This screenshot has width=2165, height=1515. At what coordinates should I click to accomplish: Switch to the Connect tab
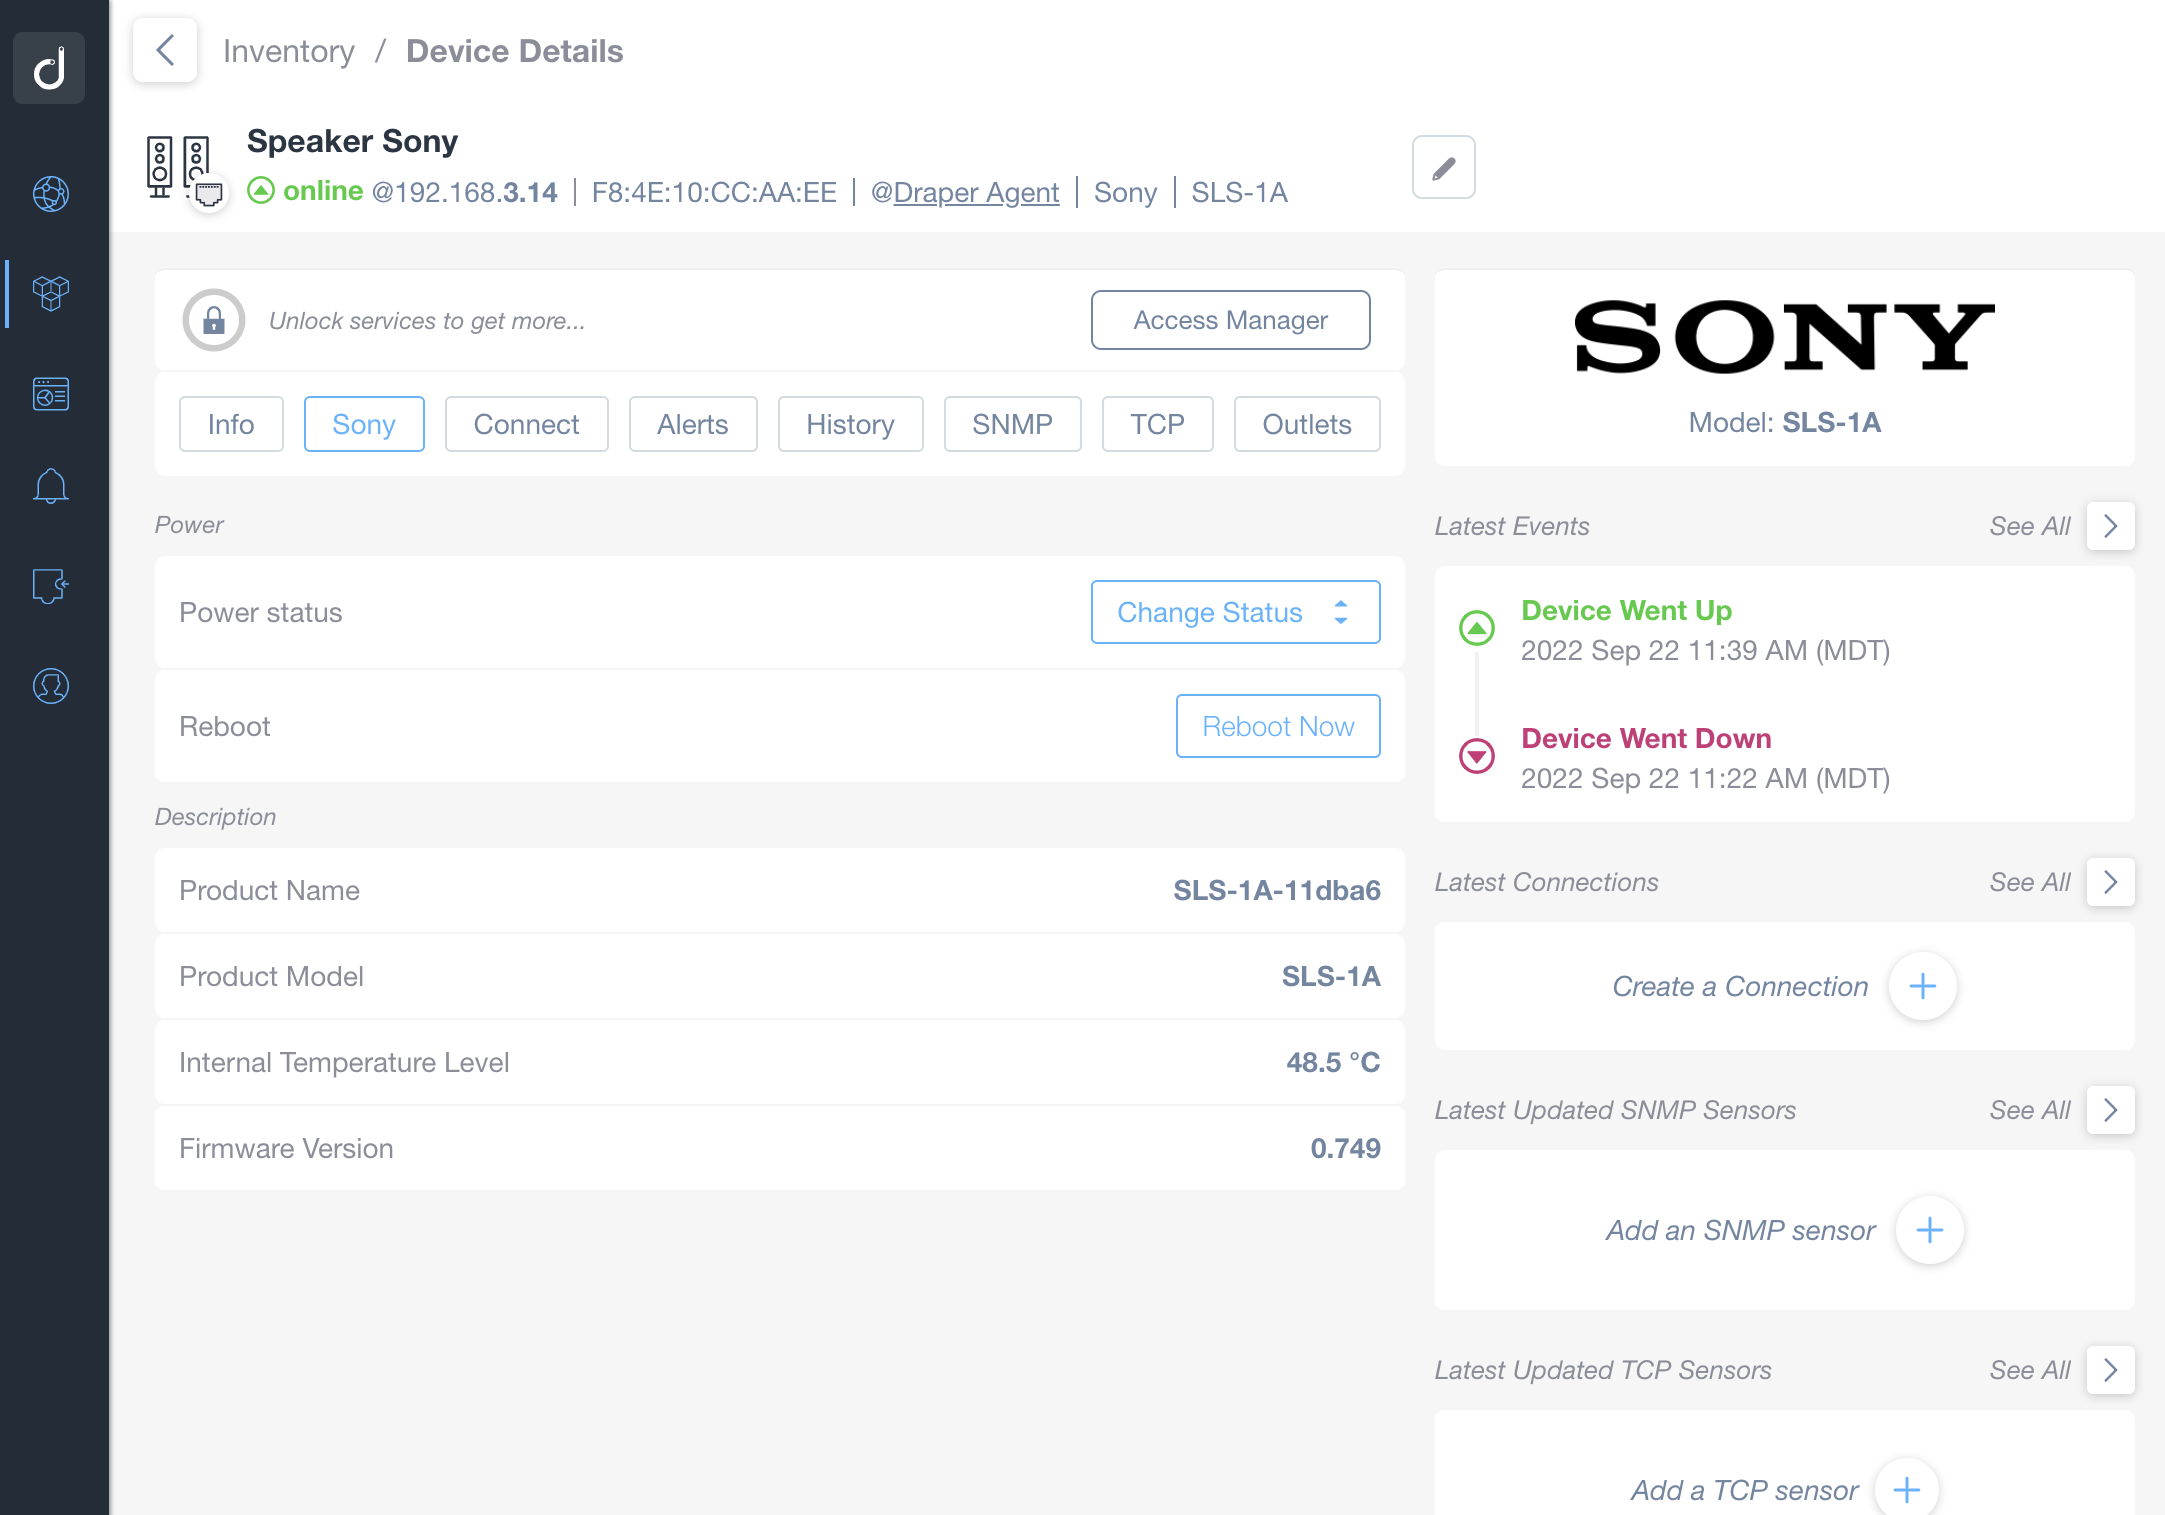pyautogui.click(x=526, y=424)
